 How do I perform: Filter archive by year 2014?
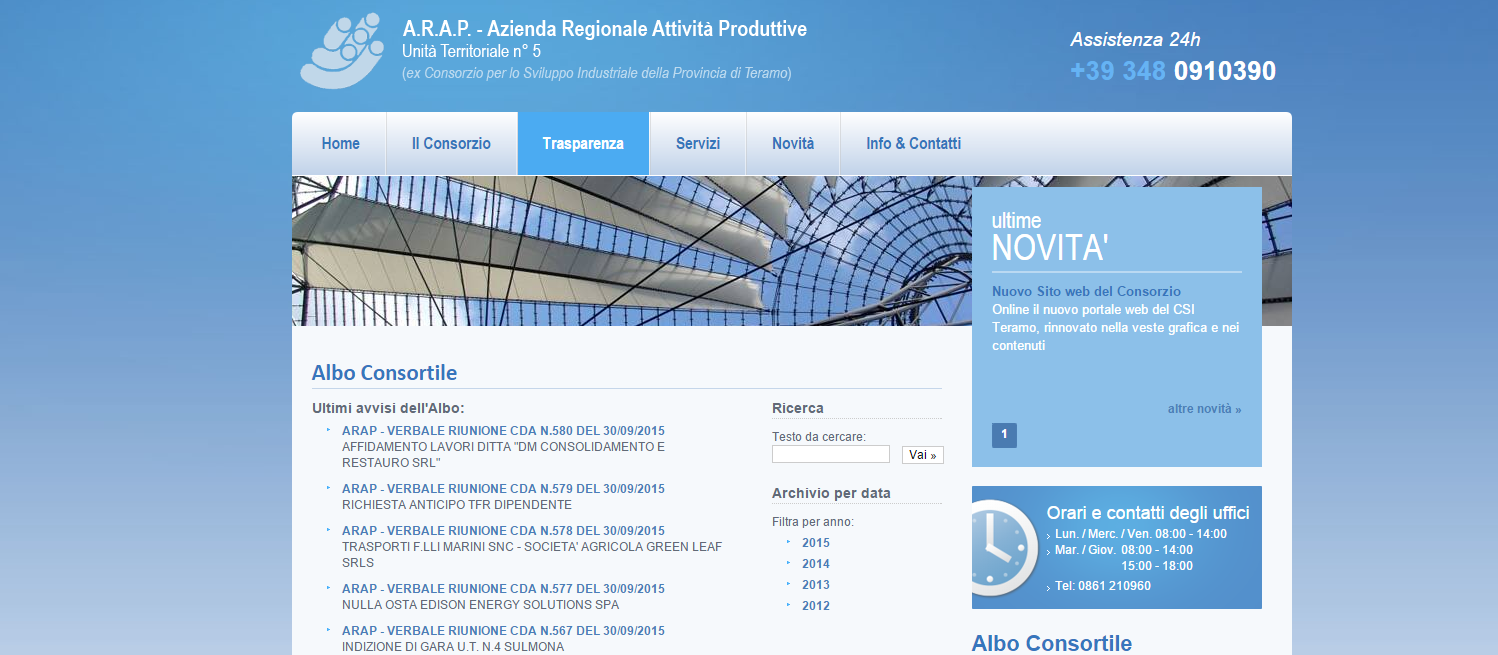point(815,564)
